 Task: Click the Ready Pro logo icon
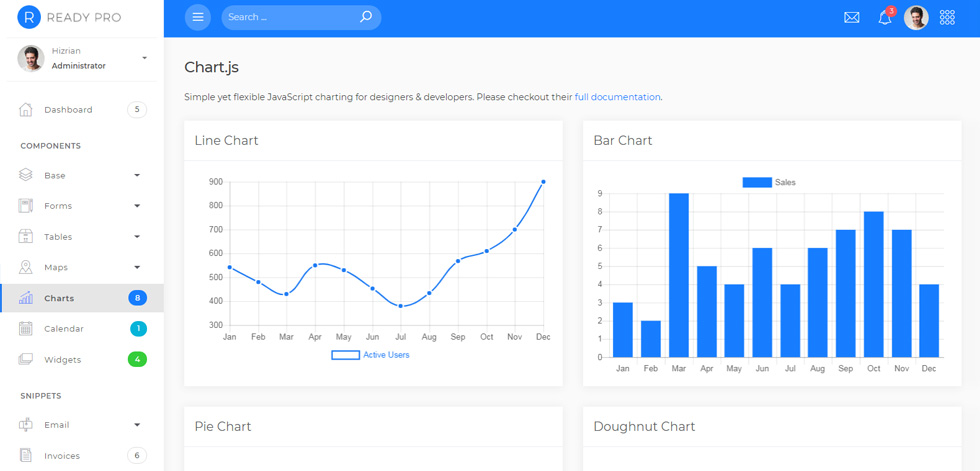pyautogui.click(x=28, y=17)
